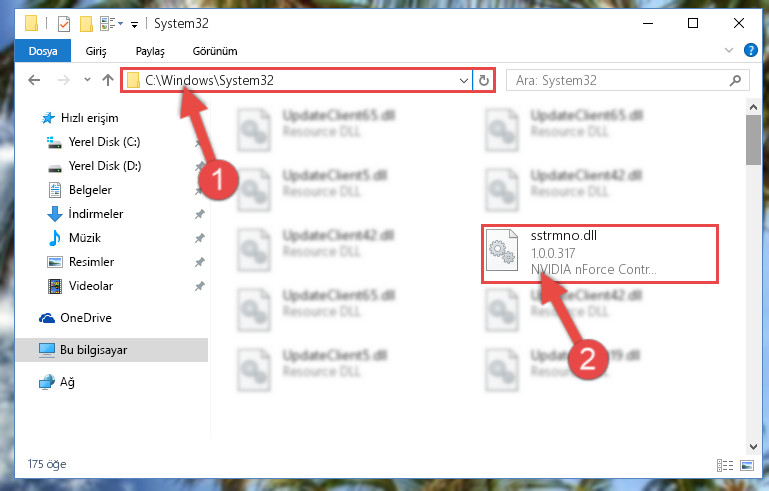This screenshot has width=769, height=491.
Task: Open the recent locations dropdown arrow
Action: pos(87,79)
